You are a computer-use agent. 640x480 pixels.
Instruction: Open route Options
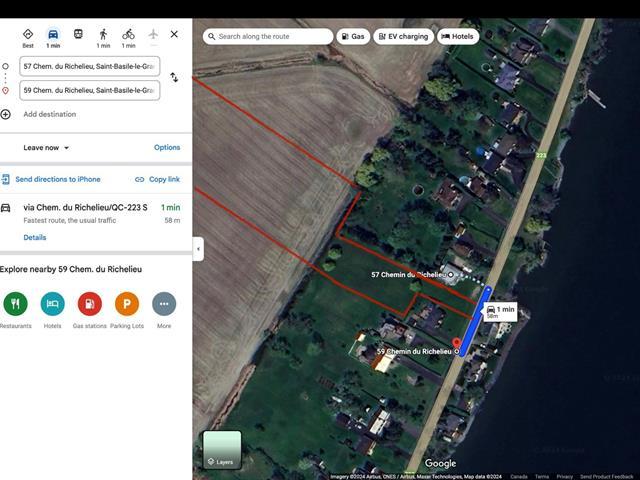167,148
